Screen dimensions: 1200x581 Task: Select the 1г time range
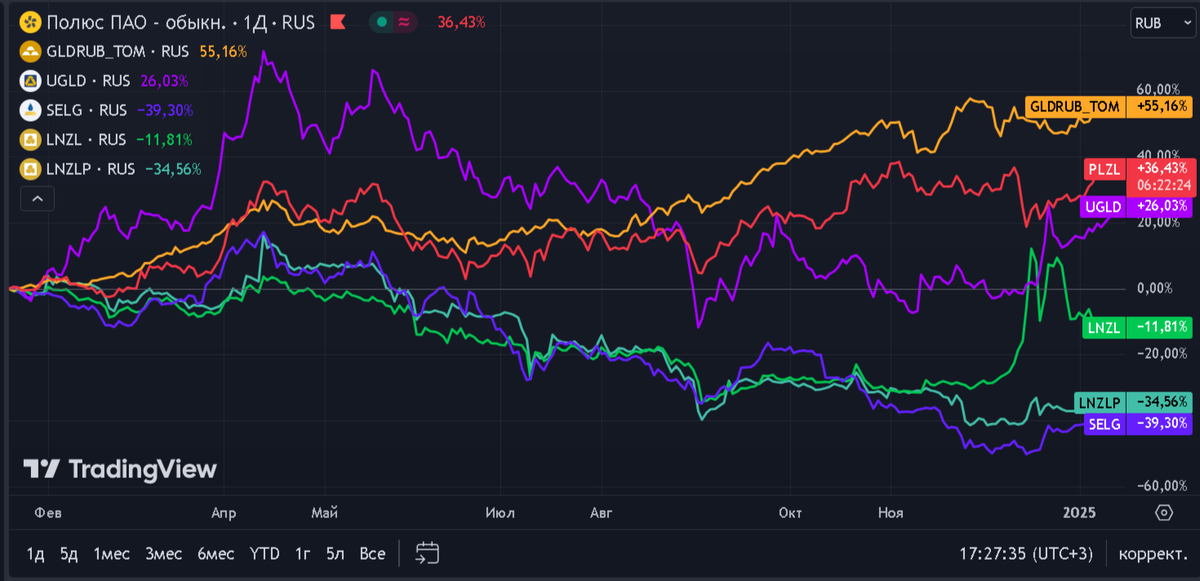point(302,553)
